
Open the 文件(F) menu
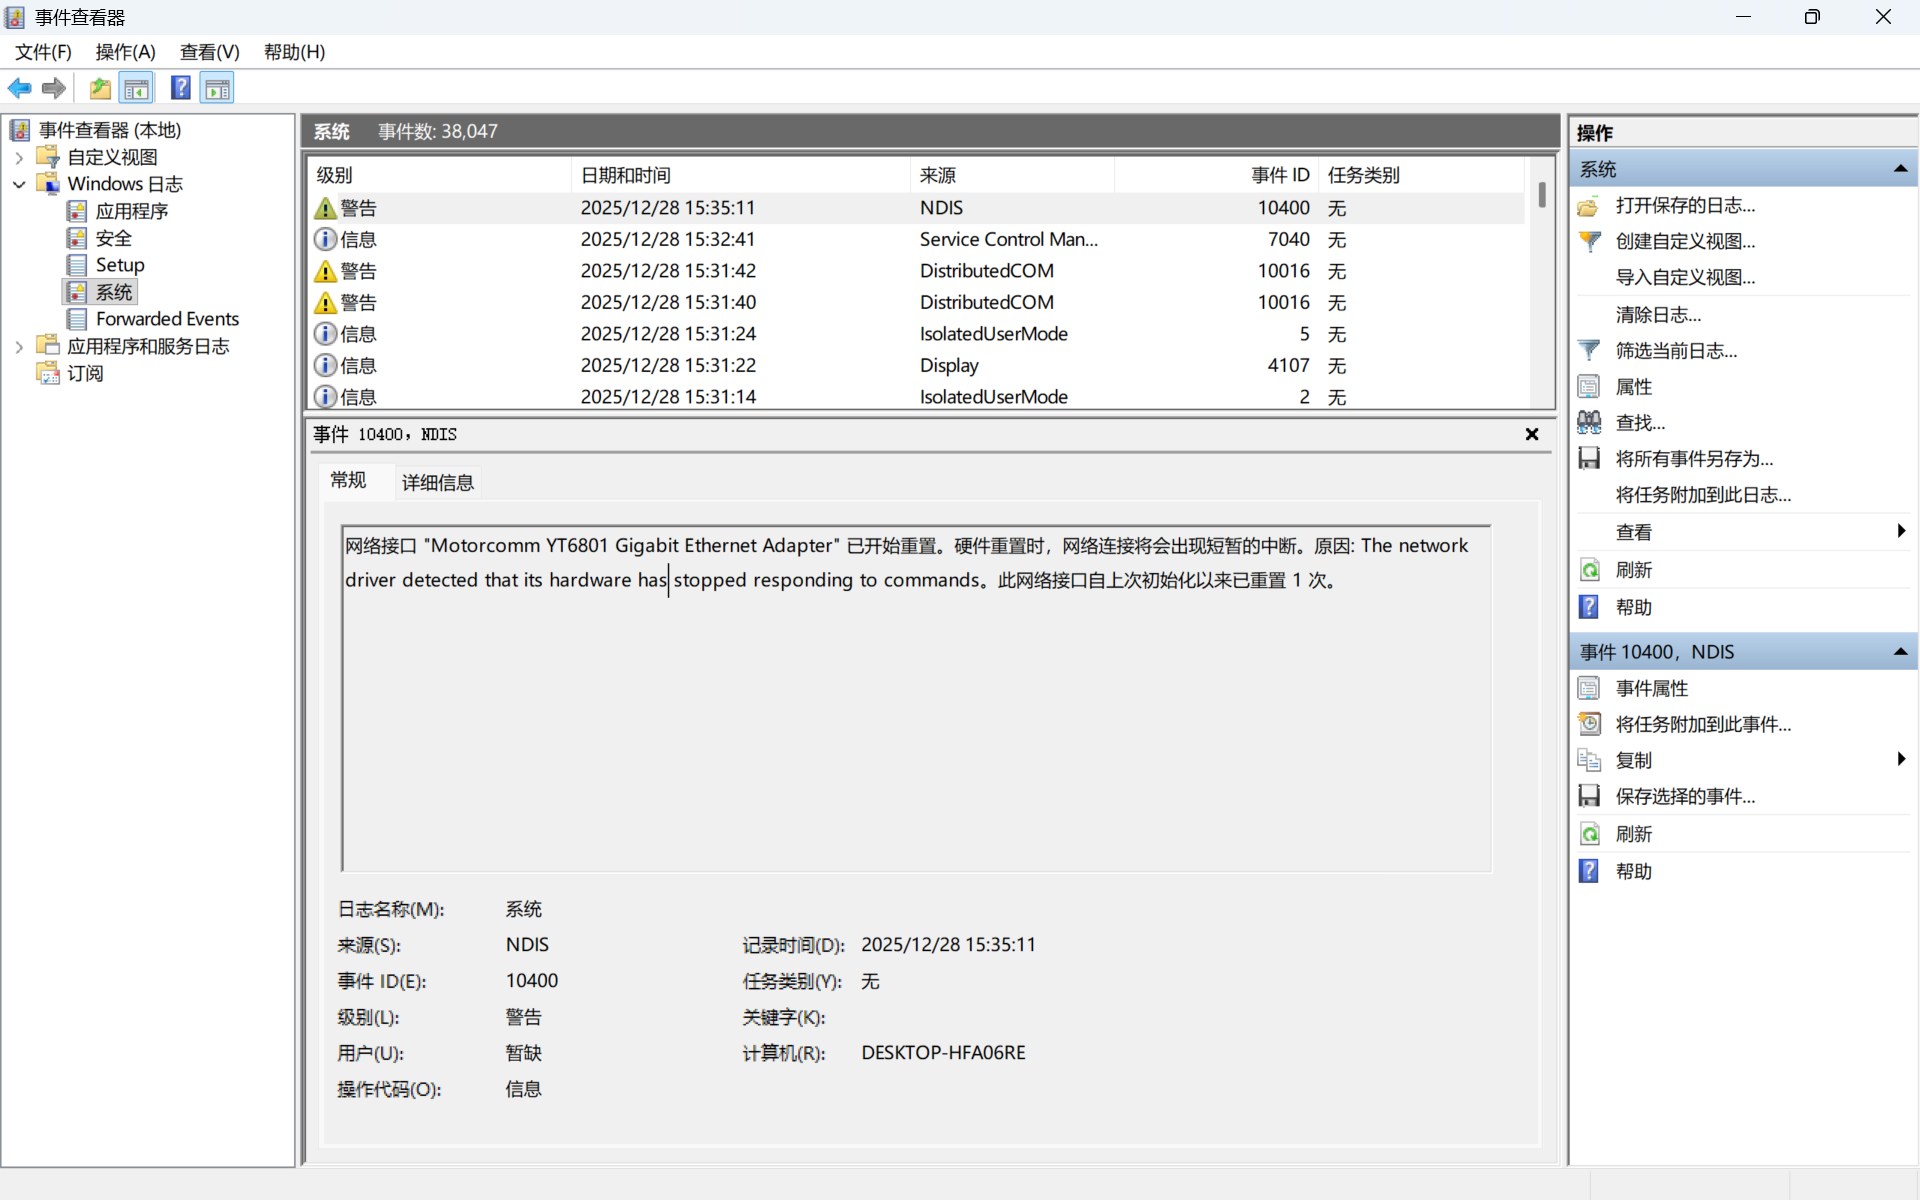[43, 52]
